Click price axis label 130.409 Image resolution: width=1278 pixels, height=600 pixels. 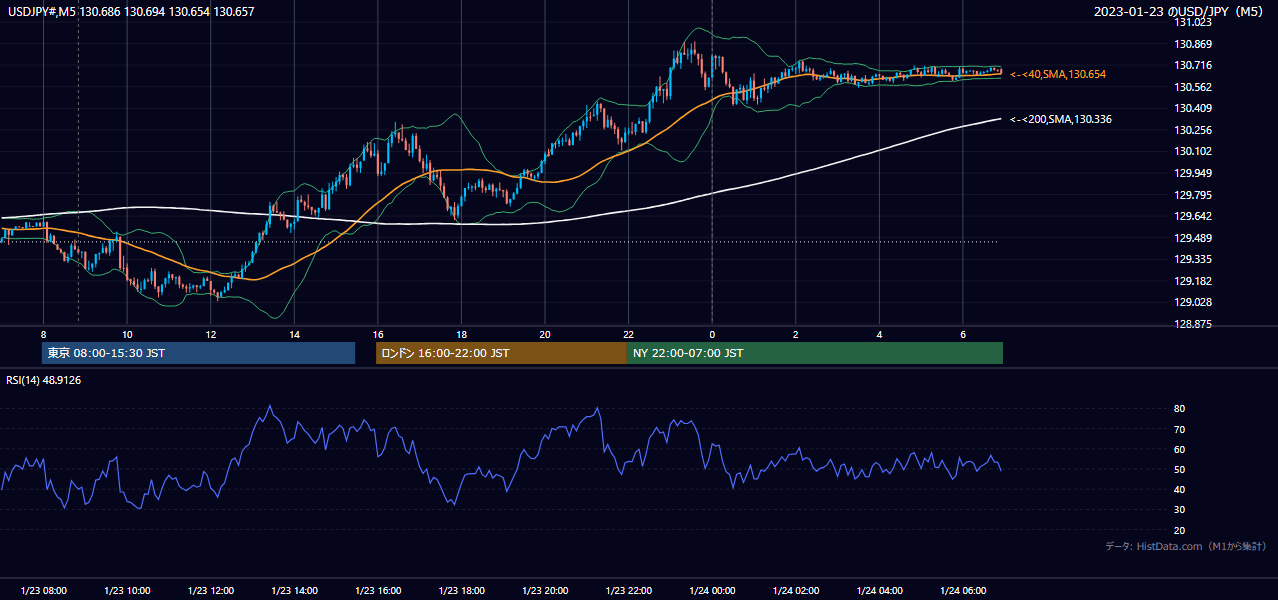1193,108
